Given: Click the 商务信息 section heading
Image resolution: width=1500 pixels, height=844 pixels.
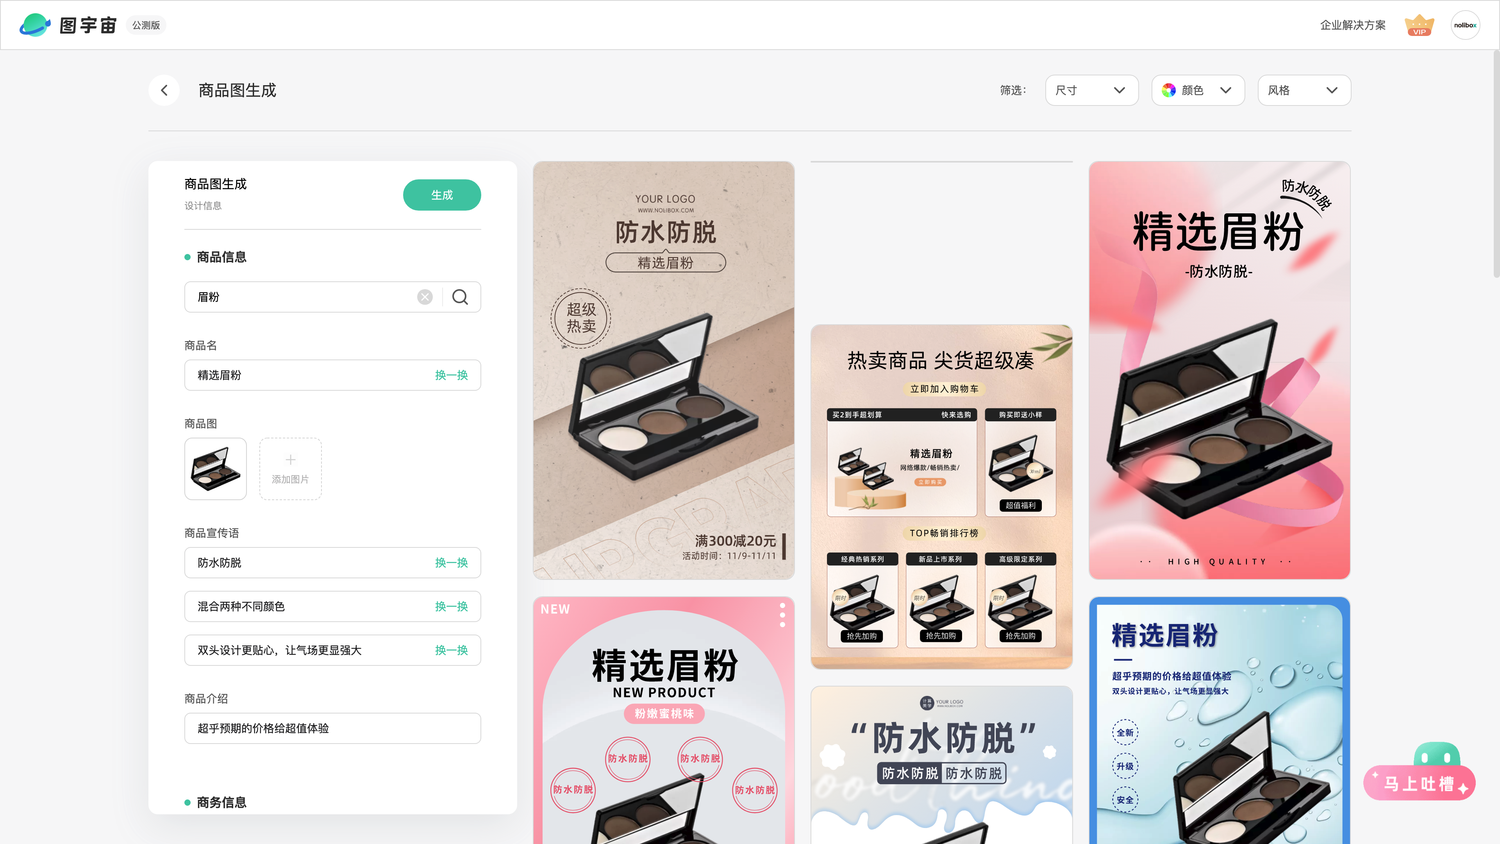Looking at the screenshot, I should click(222, 802).
